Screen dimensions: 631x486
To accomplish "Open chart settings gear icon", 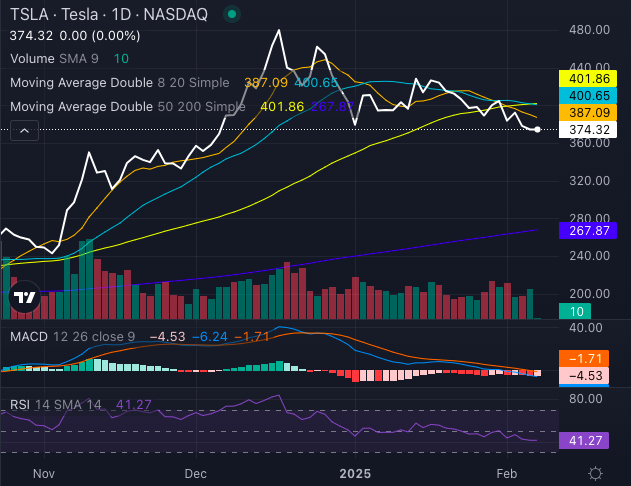I will [x=596, y=473].
